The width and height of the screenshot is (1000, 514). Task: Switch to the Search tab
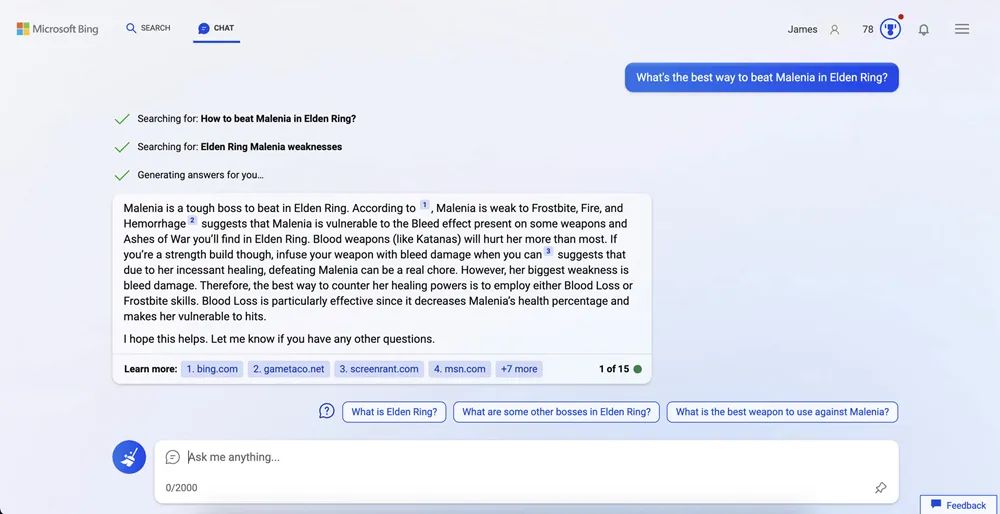pyautogui.click(x=148, y=28)
